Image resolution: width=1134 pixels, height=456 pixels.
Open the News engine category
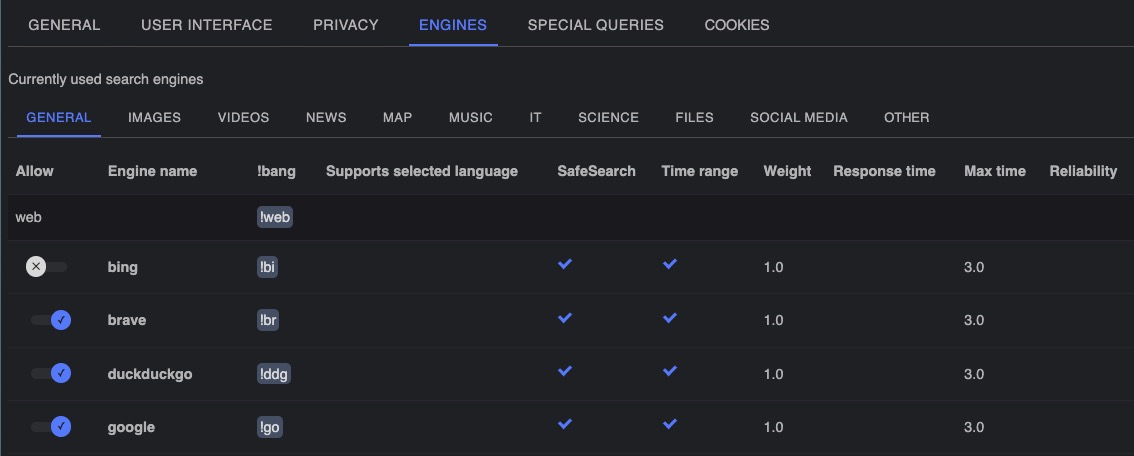coord(325,117)
